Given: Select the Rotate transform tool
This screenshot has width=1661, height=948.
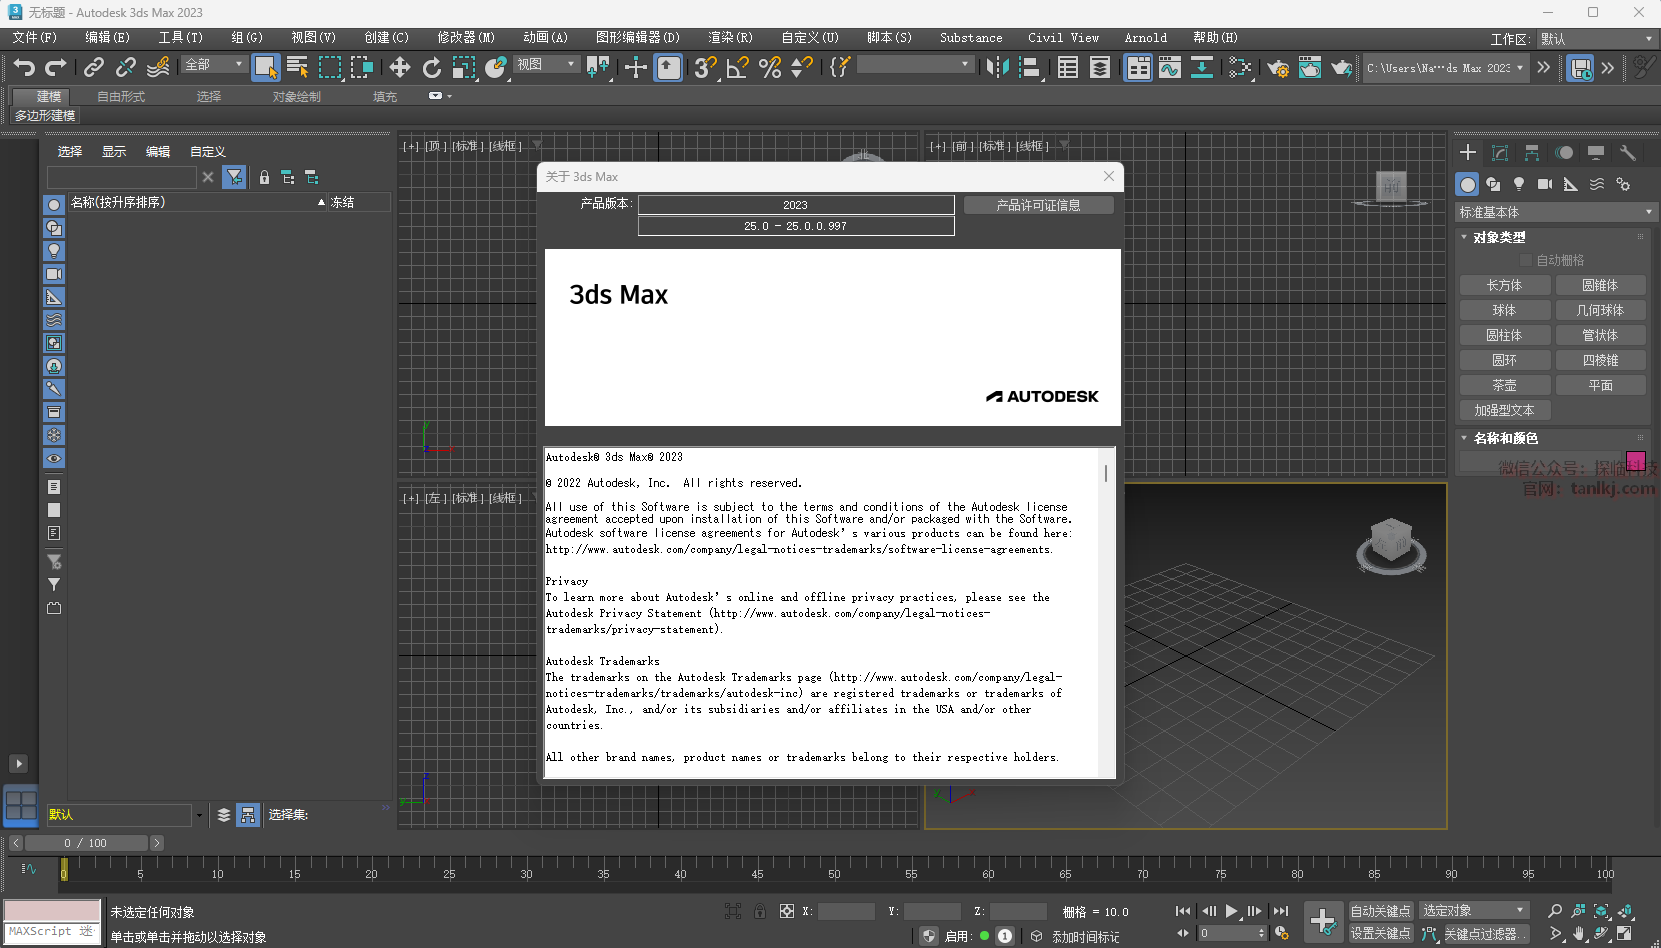Looking at the screenshot, I should click(x=431, y=67).
